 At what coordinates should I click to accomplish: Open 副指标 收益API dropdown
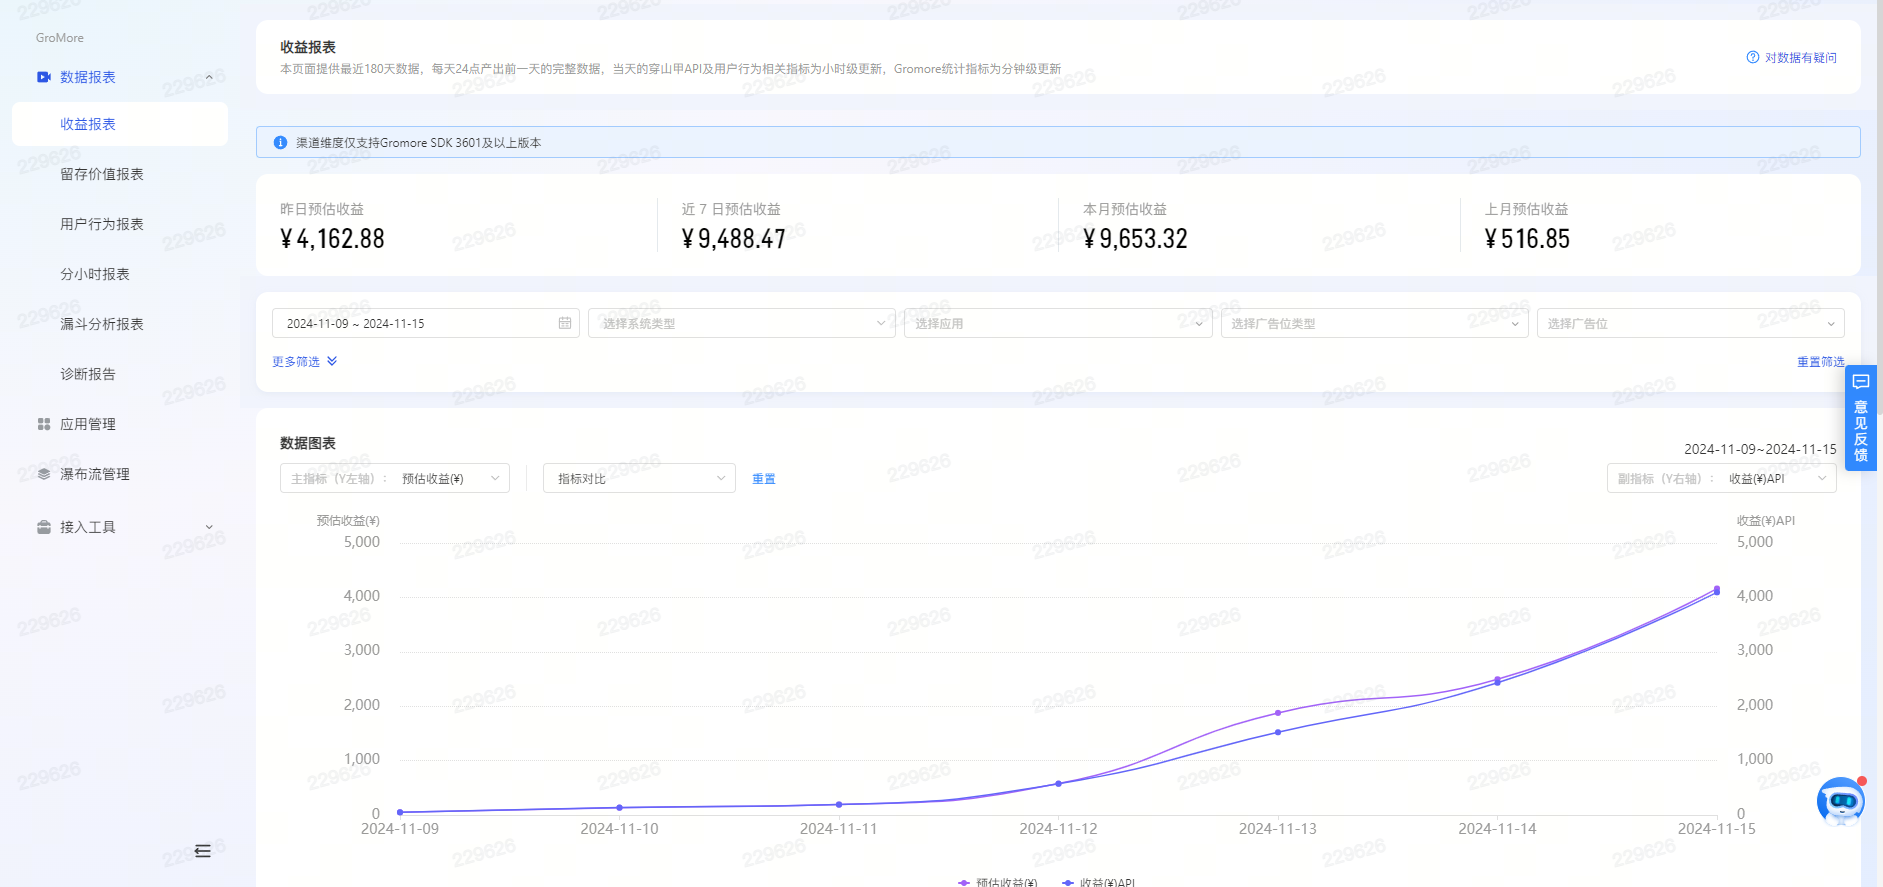[x=1721, y=478]
